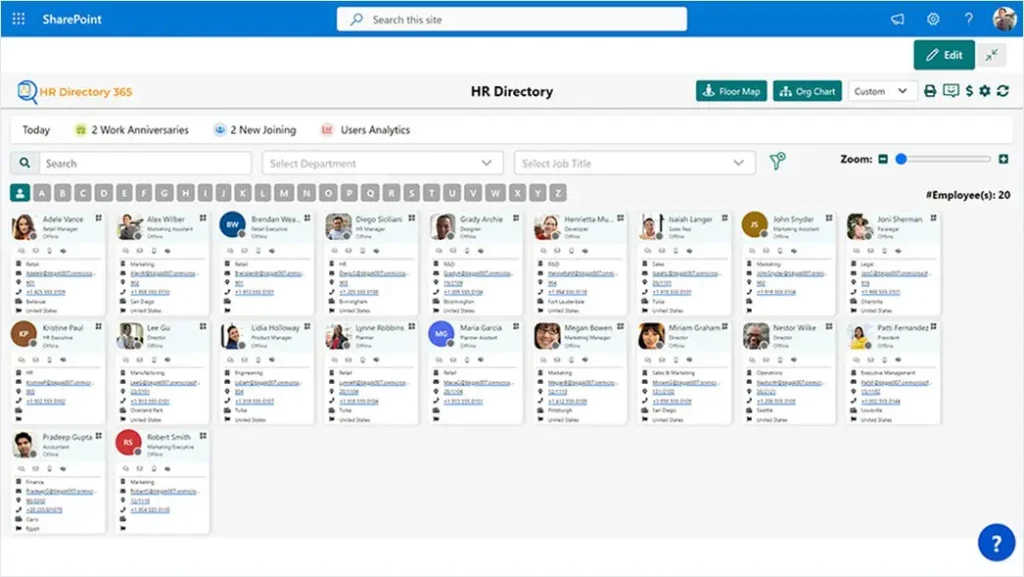Click the green Edit button
Screen dimensions: 1024x577
tap(943, 55)
